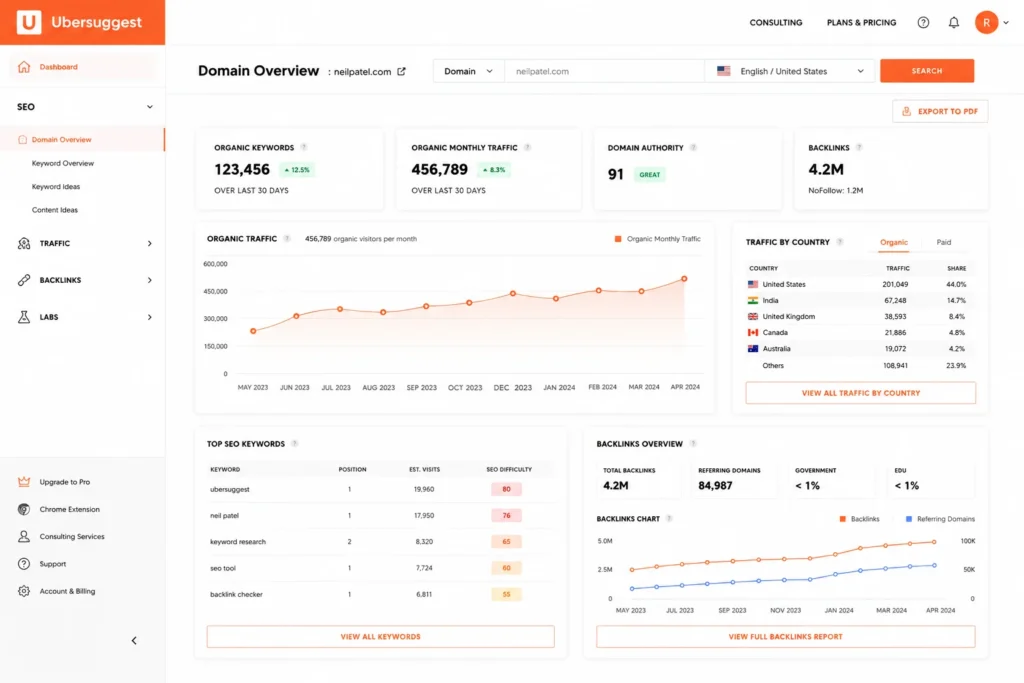Switch to the Paid tab
This screenshot has width=1024, height=683.
click(x=944, y=242)
